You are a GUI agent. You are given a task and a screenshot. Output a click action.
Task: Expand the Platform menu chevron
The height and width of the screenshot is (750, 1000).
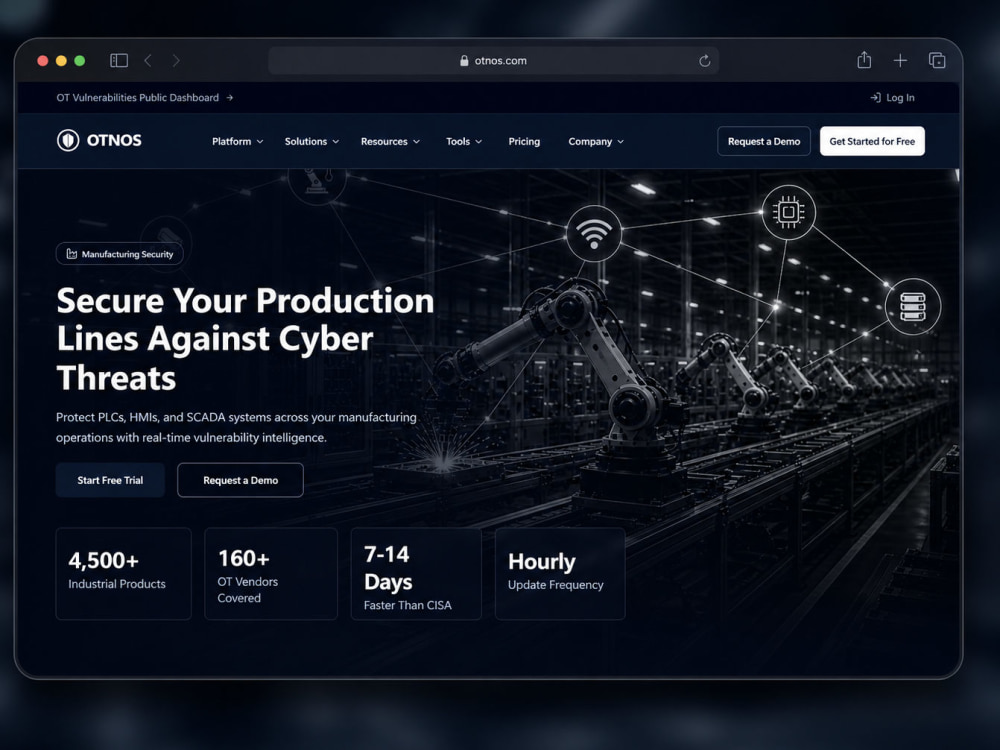click(x=260, y=142)
